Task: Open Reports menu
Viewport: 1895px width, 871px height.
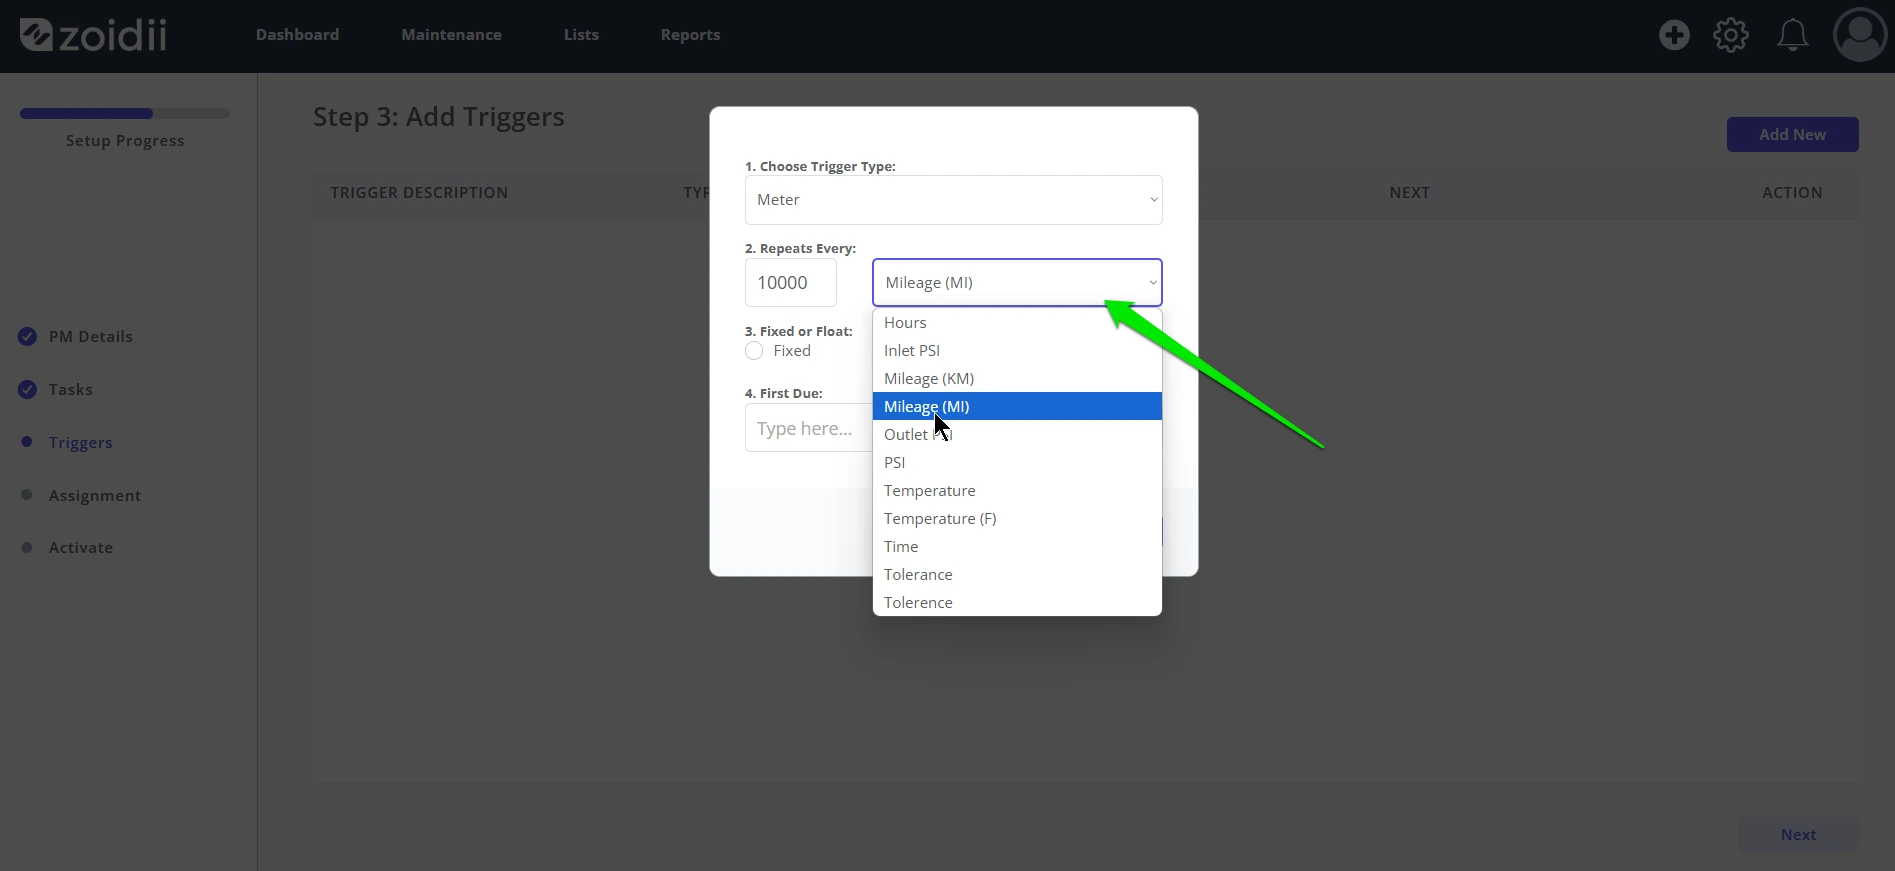Action: click(x=690, y=35)
